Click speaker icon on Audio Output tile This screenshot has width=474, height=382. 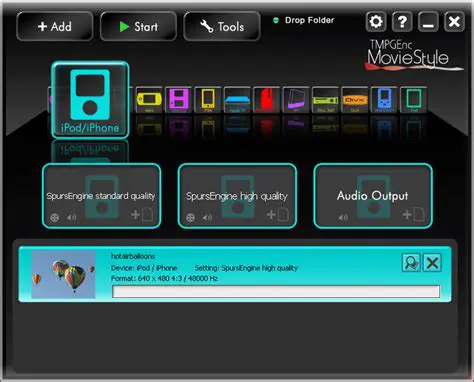[343, 217]
